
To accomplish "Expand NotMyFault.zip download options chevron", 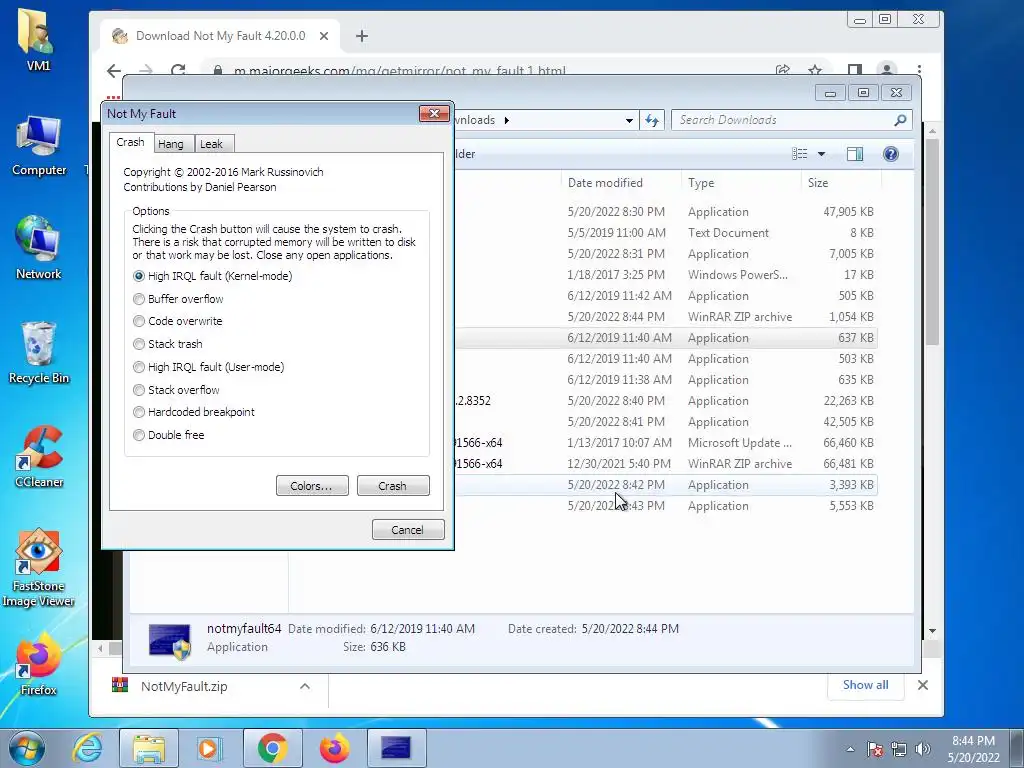I will click(x=304, y=686).
